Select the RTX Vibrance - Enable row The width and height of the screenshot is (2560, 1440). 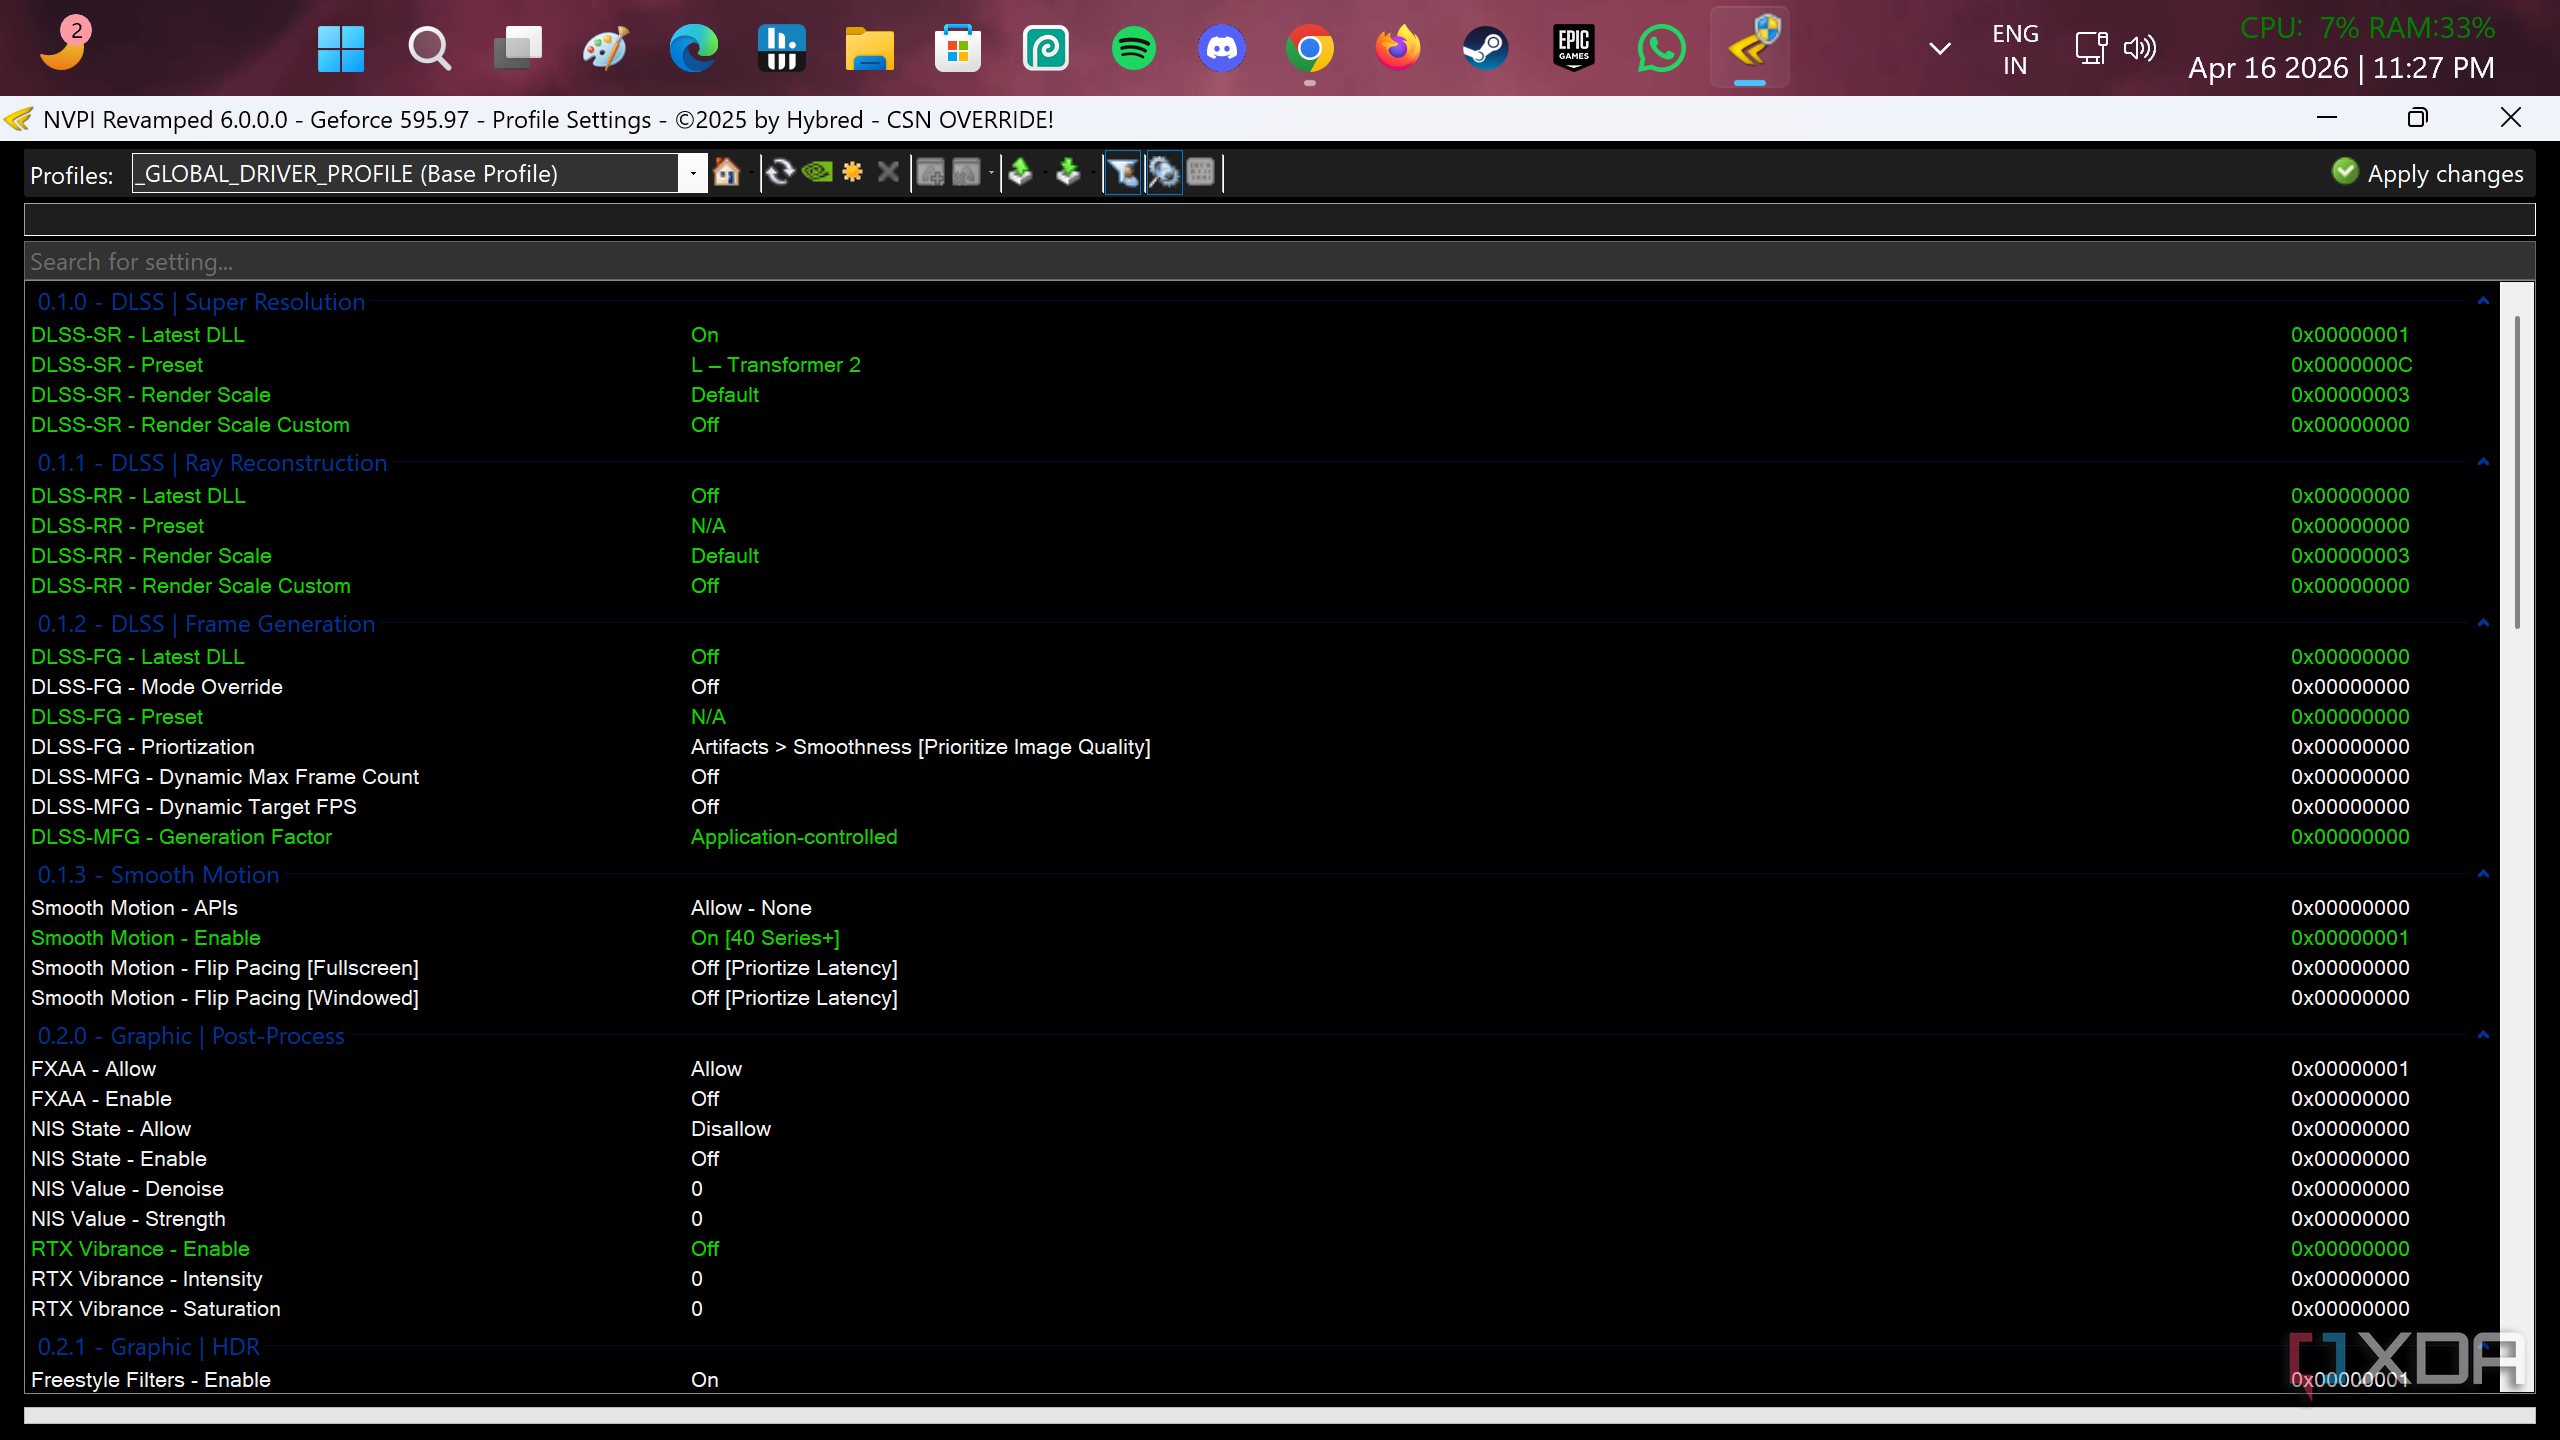tap(1260, 1249)
